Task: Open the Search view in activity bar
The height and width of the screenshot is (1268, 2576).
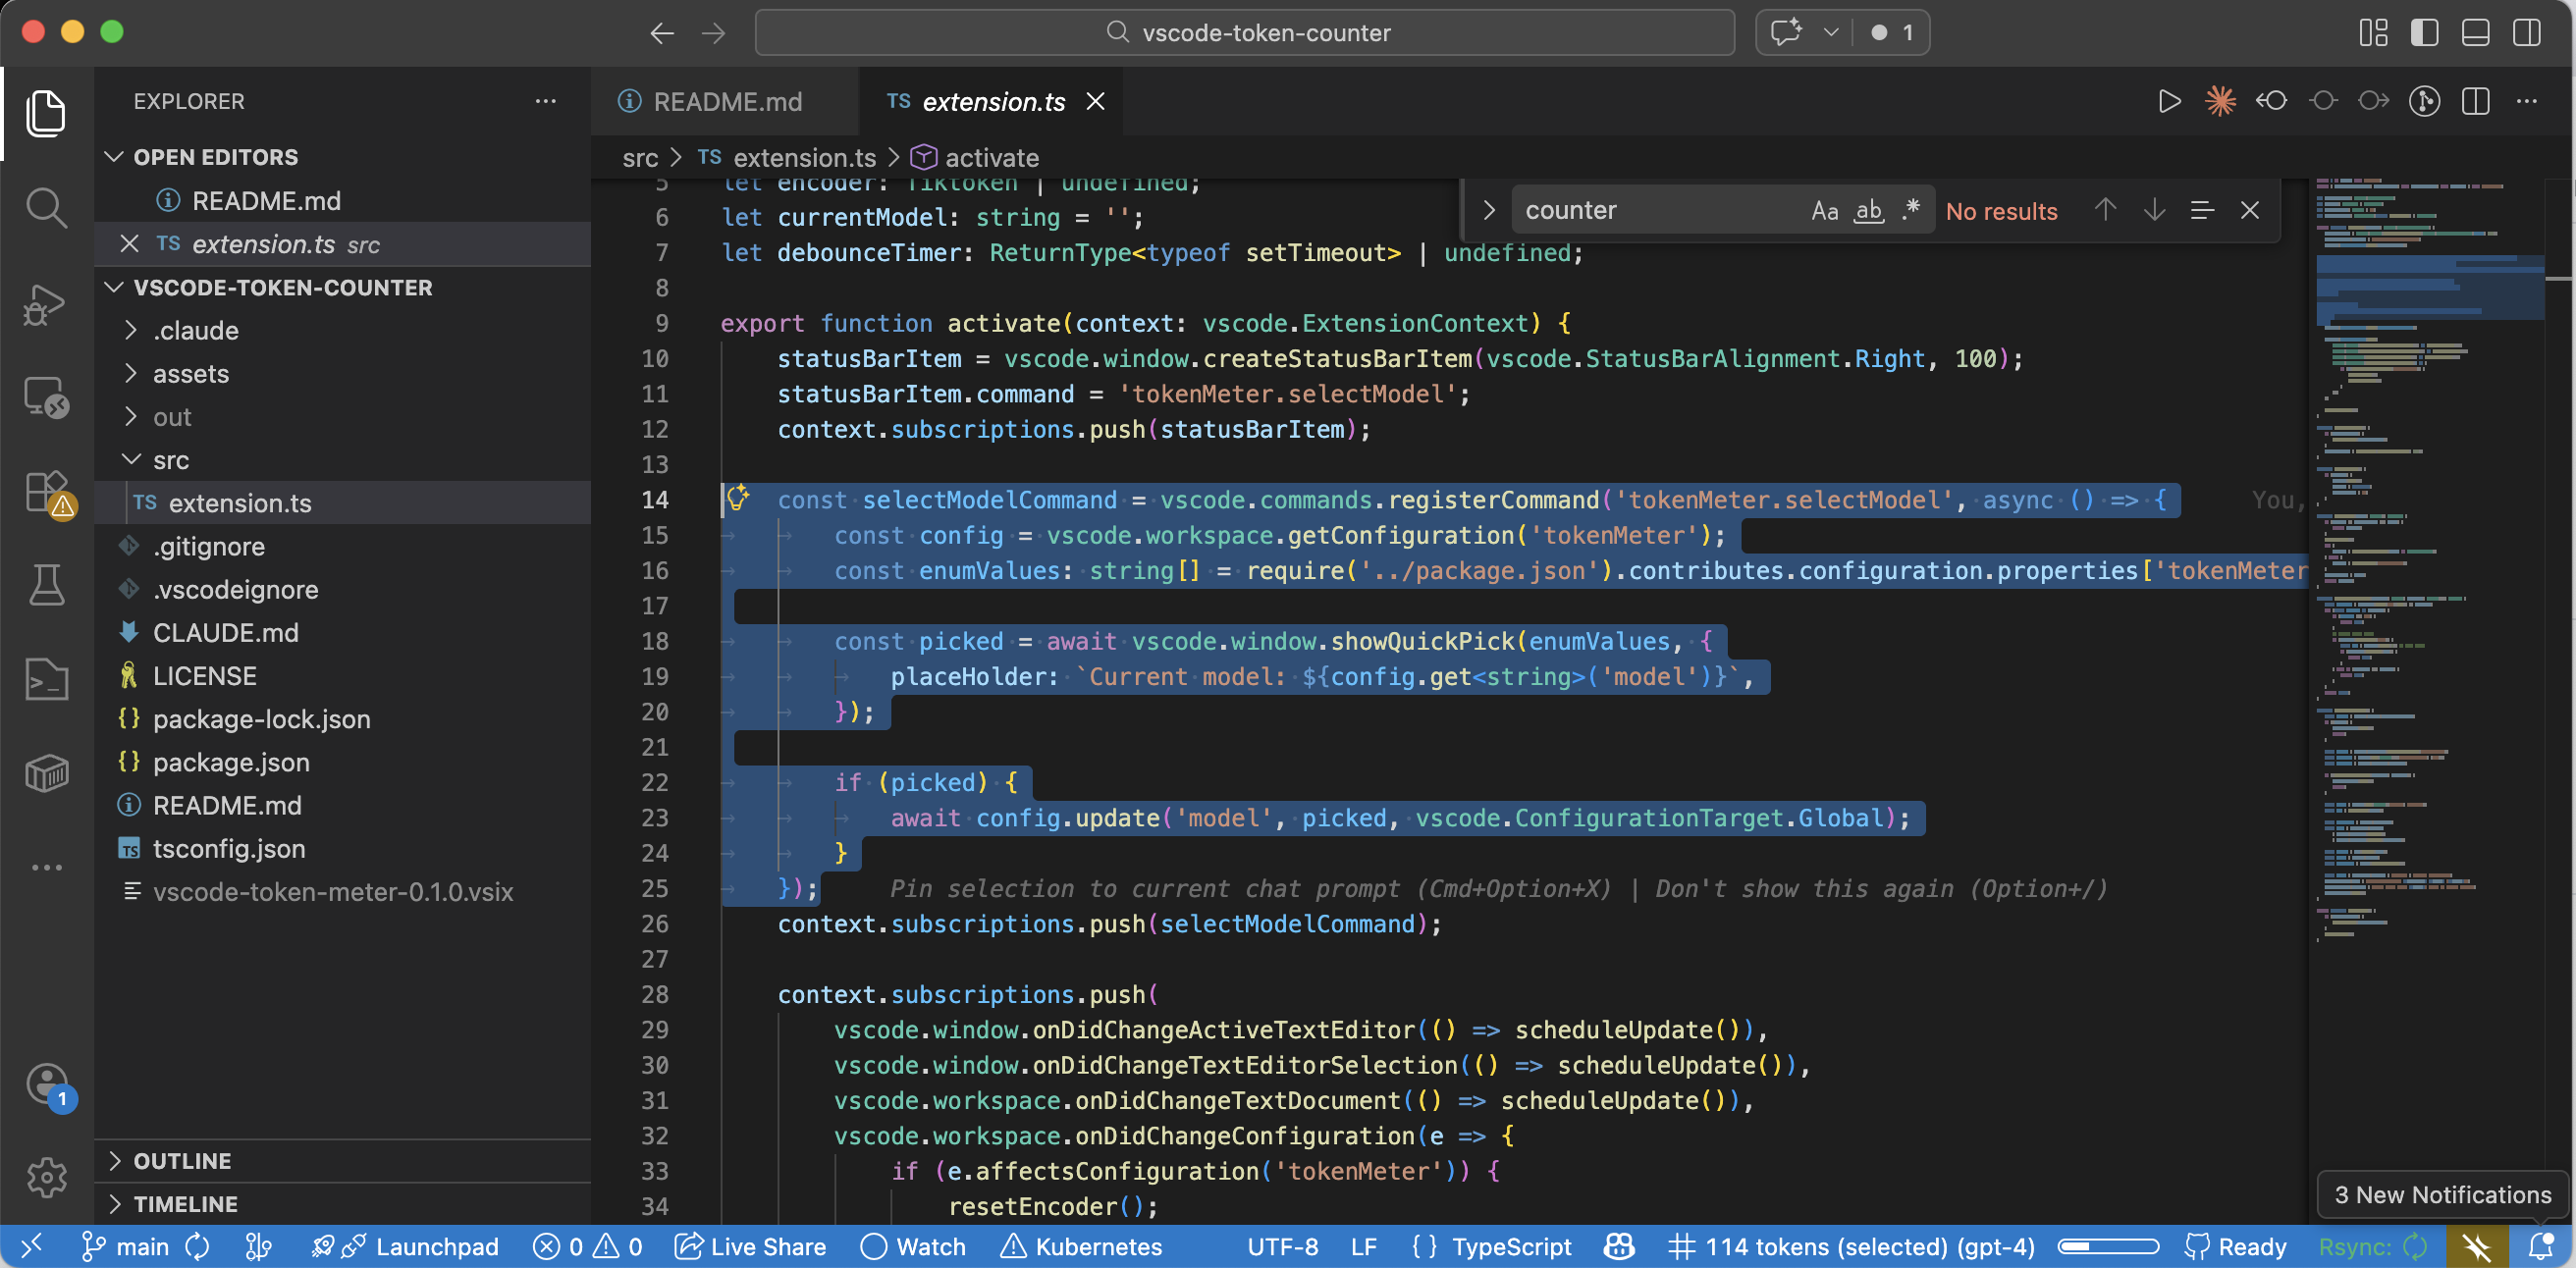Action: (46, 208)
